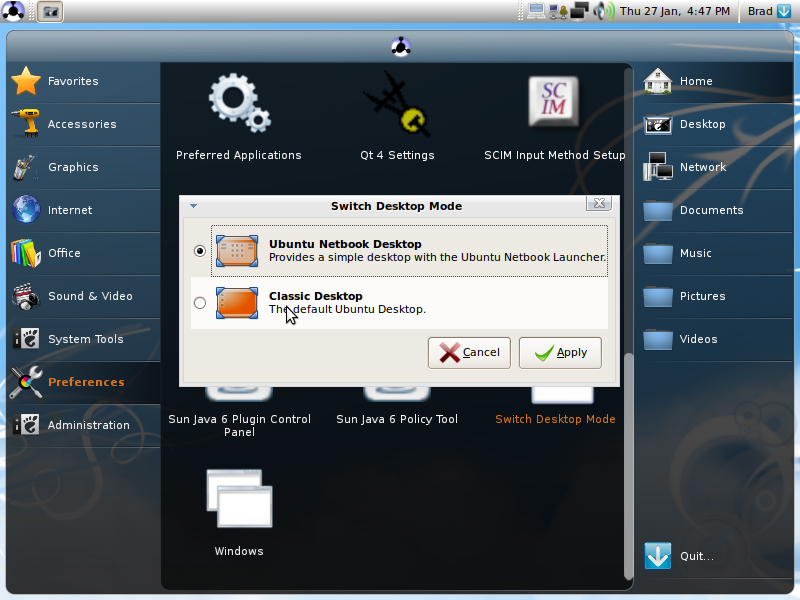Open the Favorites category
800x600 pixels.
tap(83, 81)
